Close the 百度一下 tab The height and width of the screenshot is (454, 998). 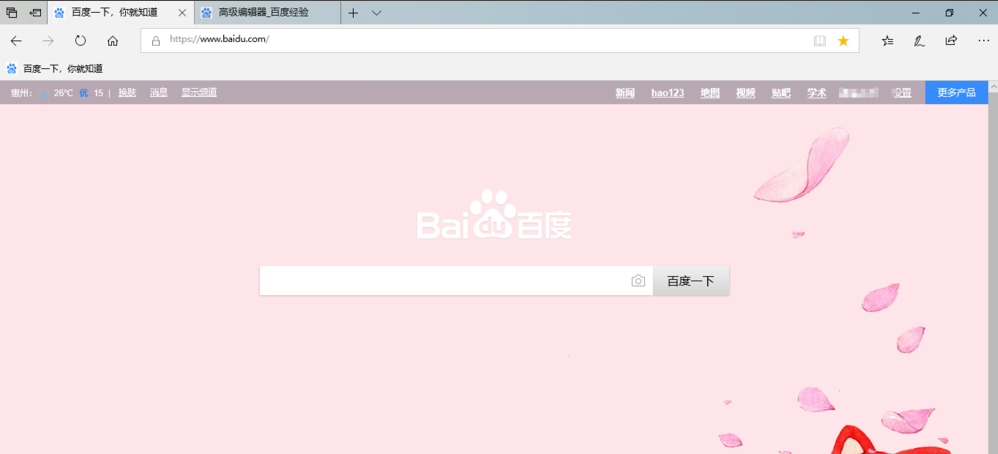click(182, 13)
